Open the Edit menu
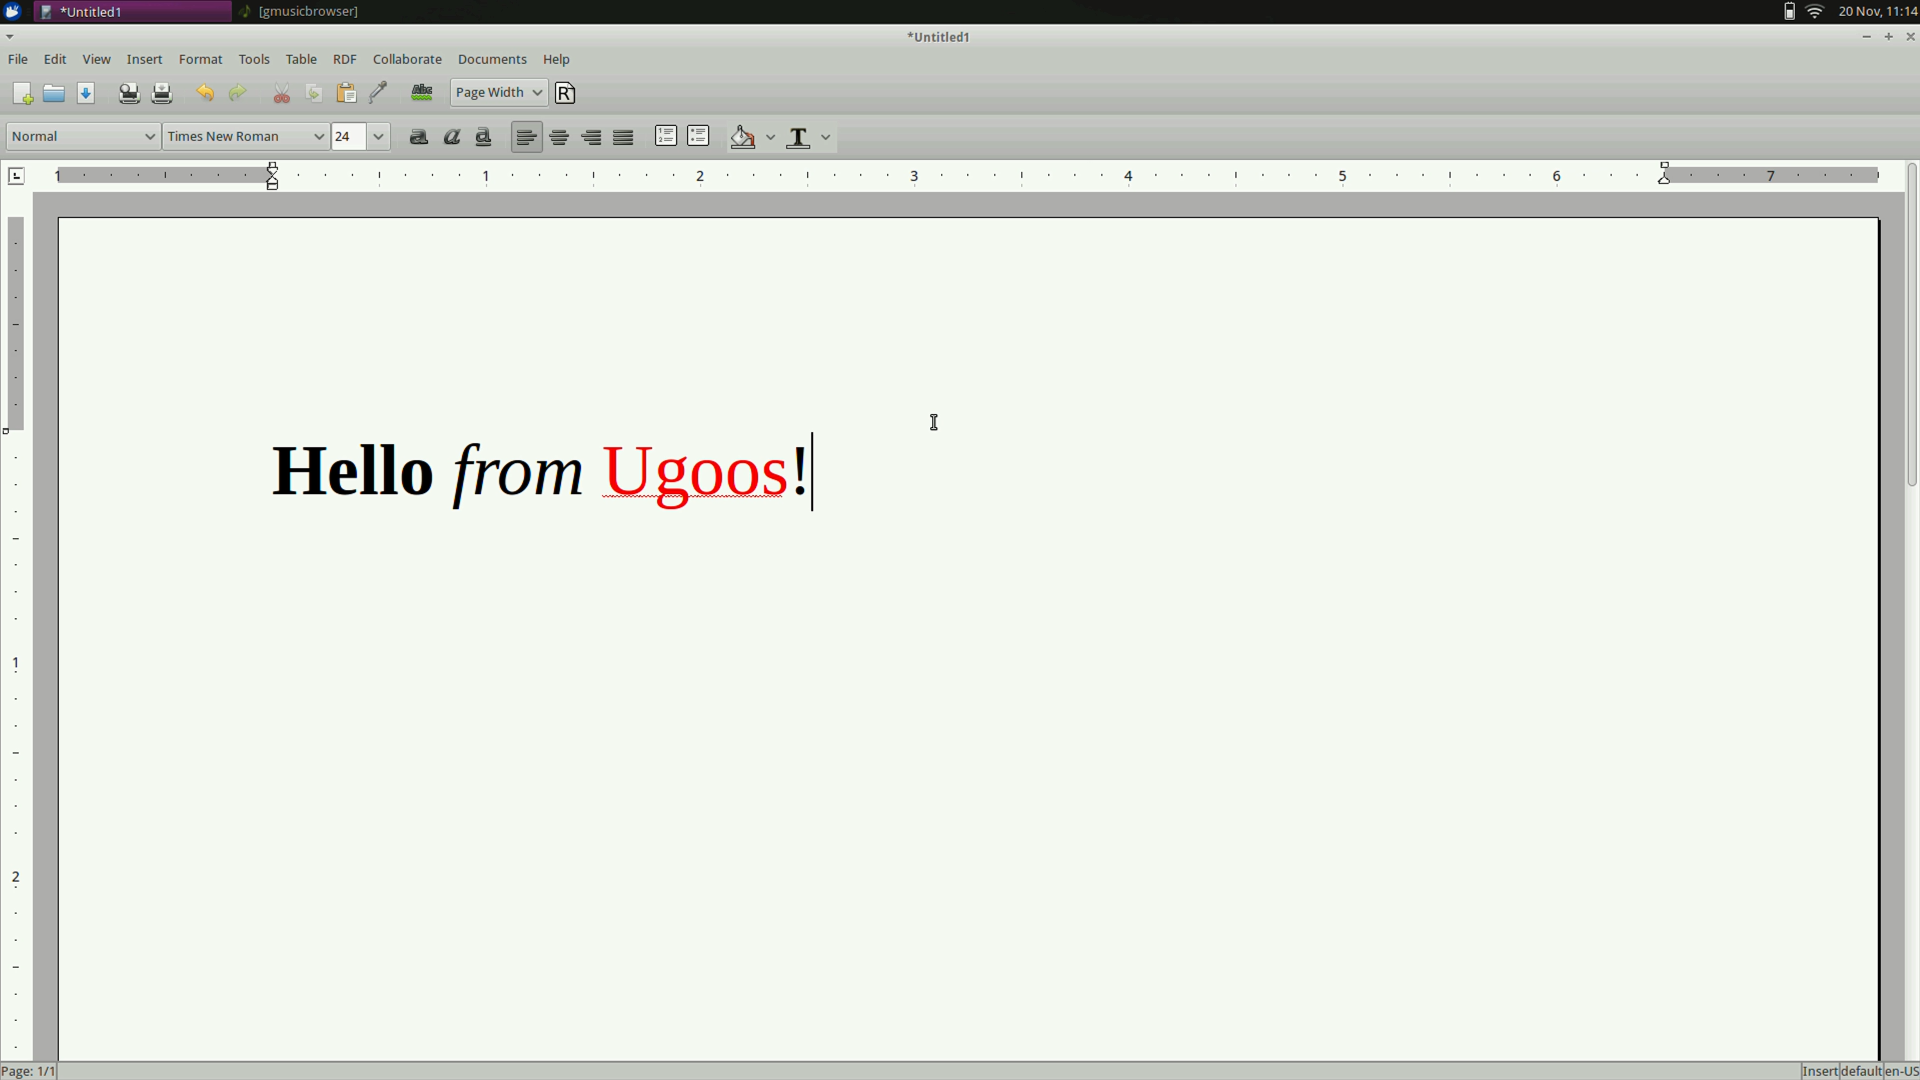This screenshot has width=1920, height=1080. [x=55, y=60]
